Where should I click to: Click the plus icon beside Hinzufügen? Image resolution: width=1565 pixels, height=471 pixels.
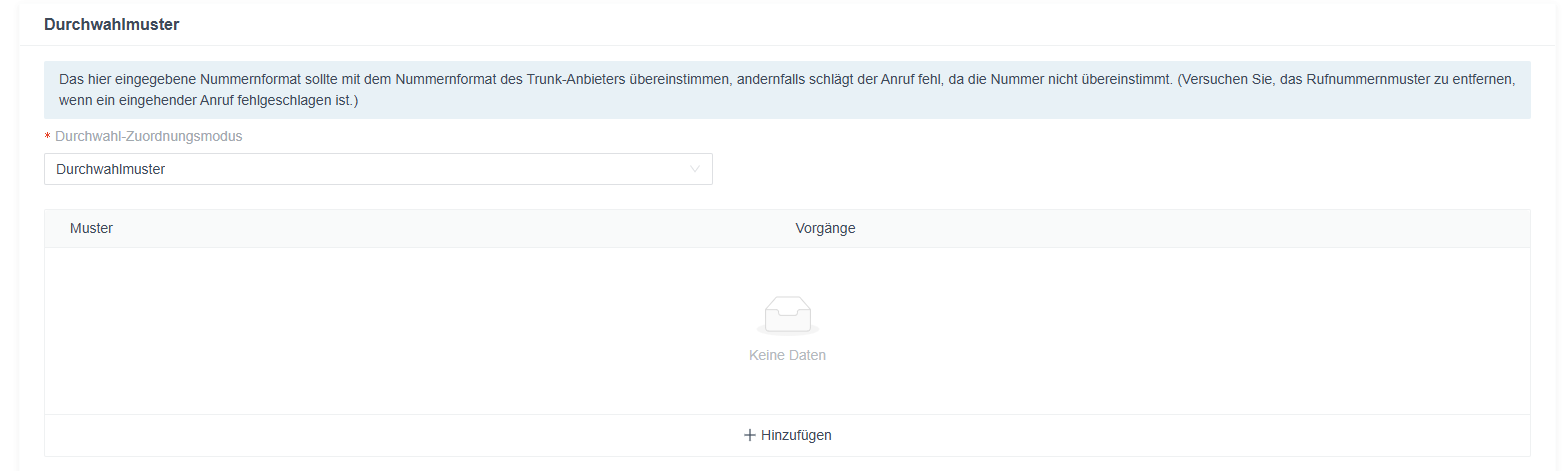750,435
